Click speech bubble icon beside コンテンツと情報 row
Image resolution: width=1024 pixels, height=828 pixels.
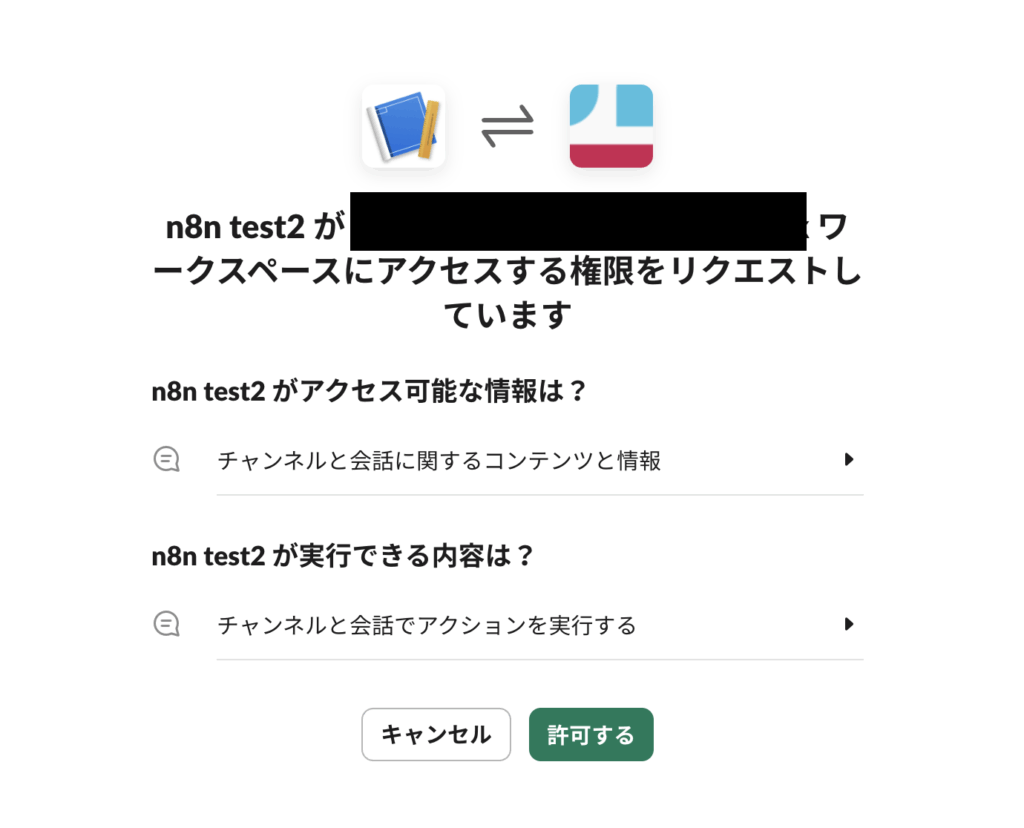pyautogui.click(x=167, y=460)
